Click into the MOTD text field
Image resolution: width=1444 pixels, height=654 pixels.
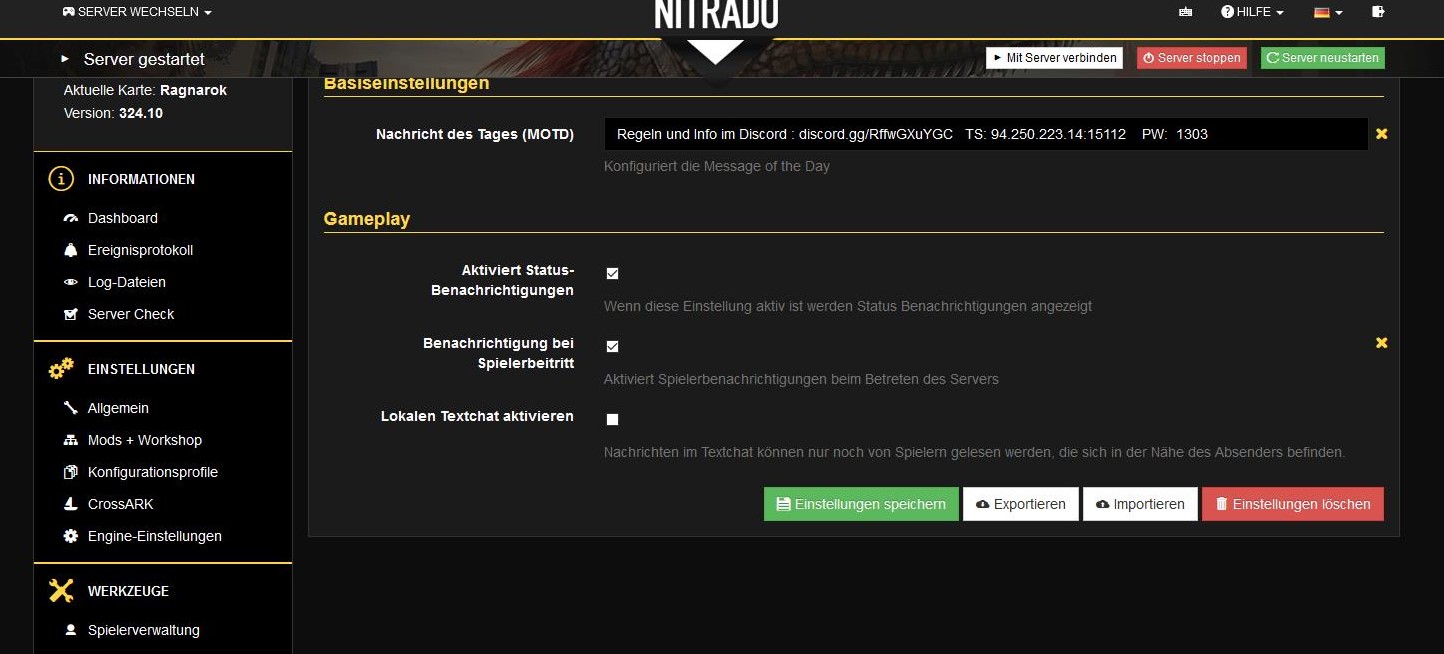[x=986, y=134]
